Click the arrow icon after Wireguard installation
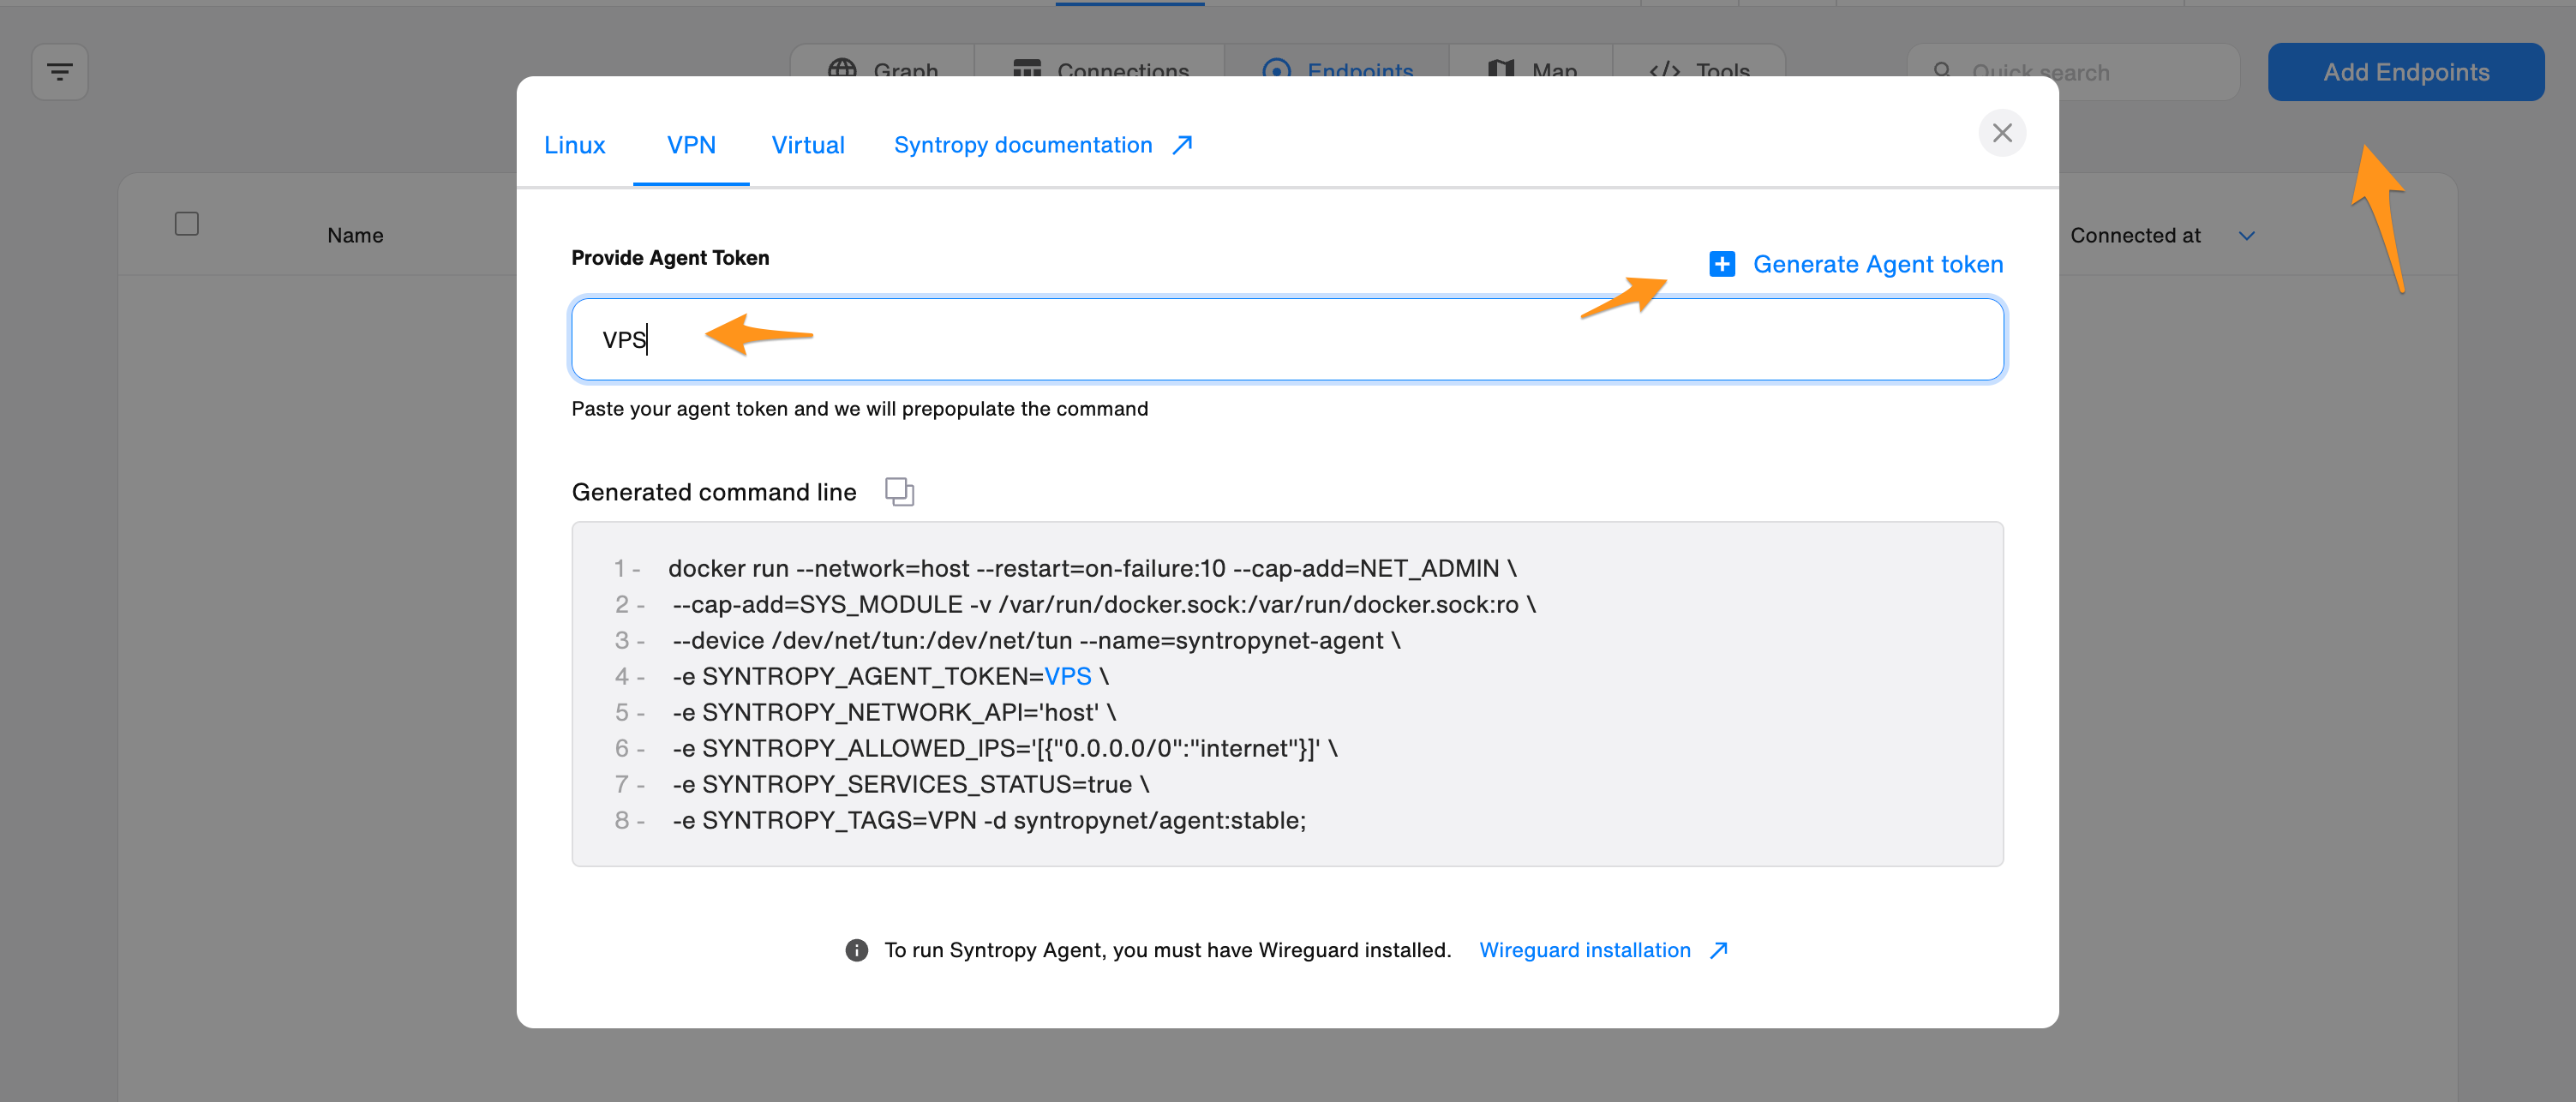 pos(1718,950)
